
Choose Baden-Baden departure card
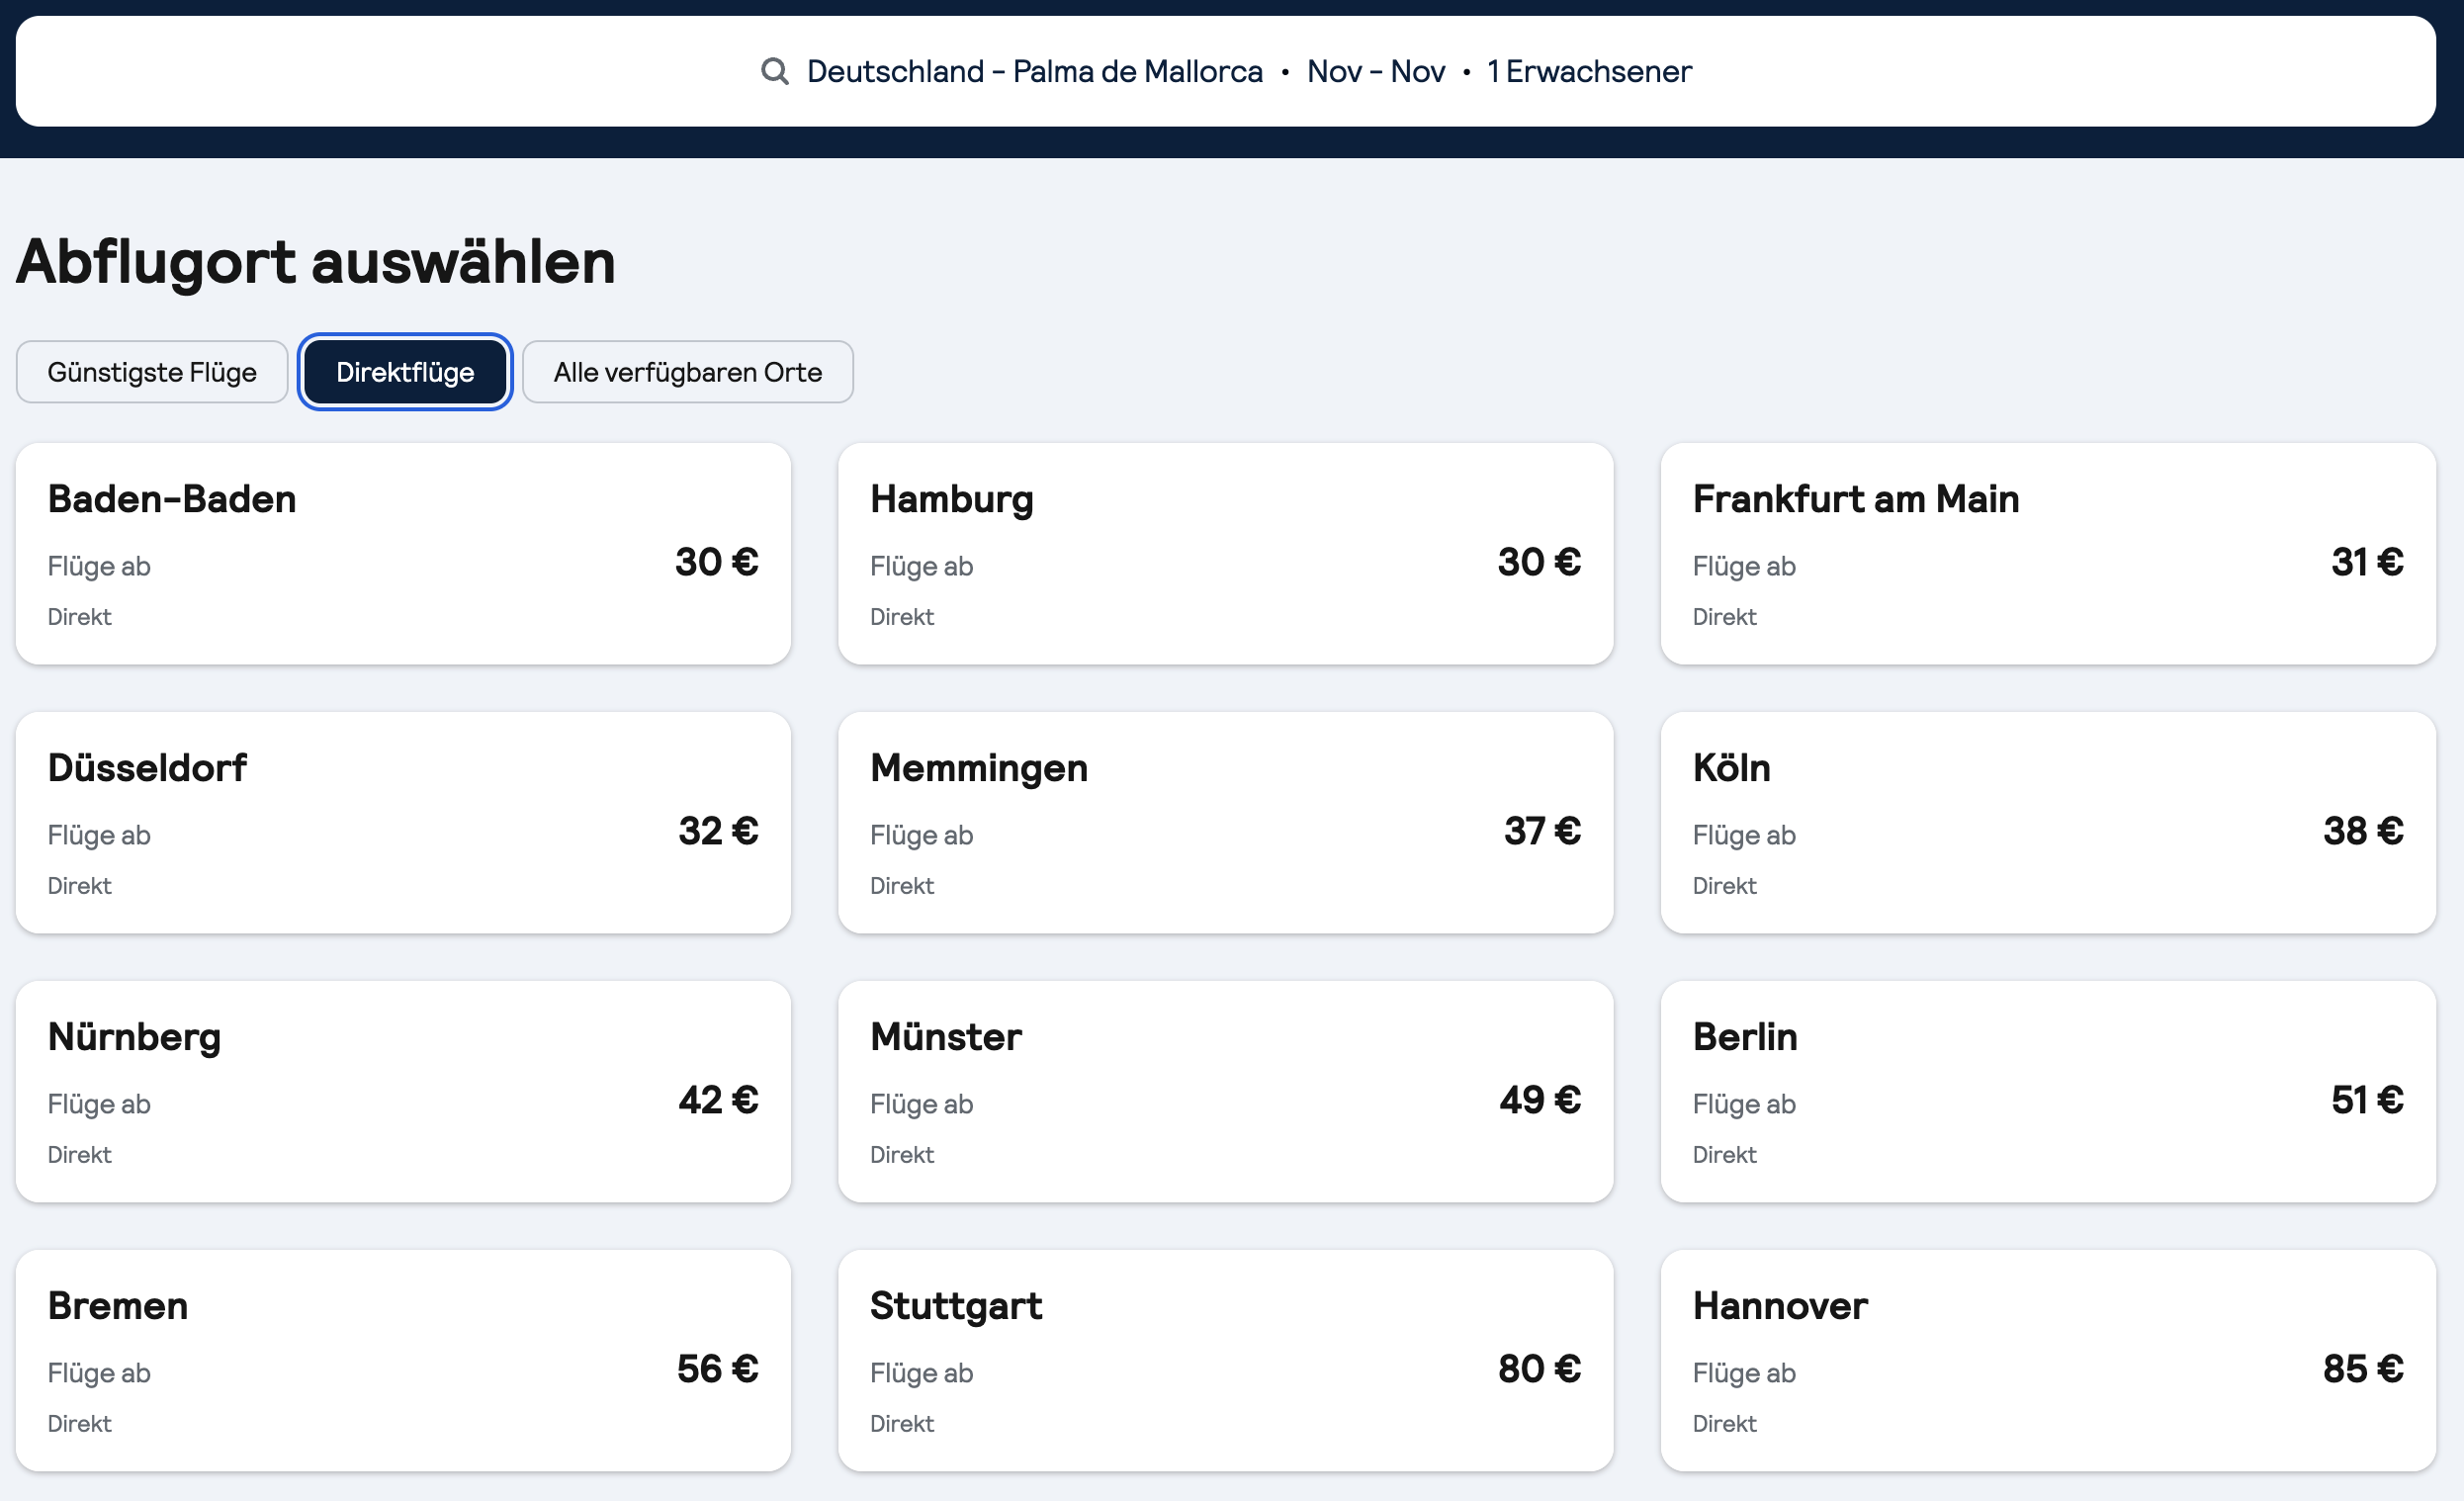403,553
